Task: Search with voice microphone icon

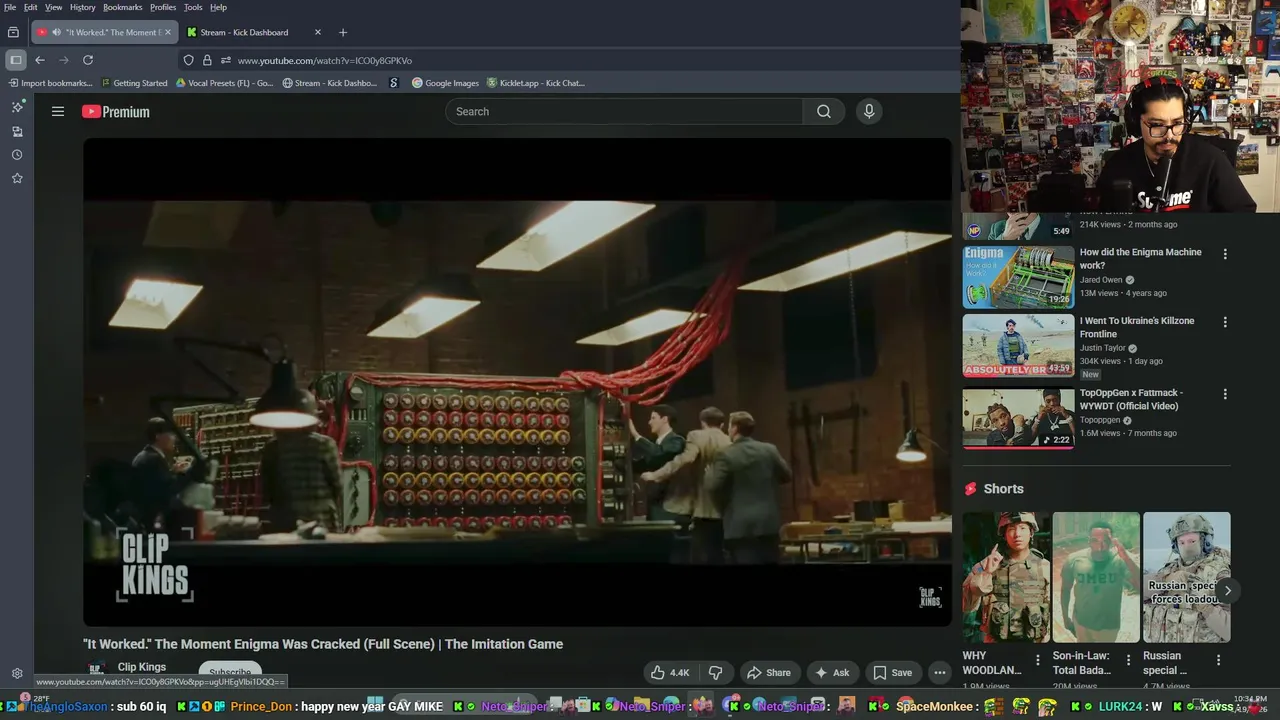Action: (869, 111)
